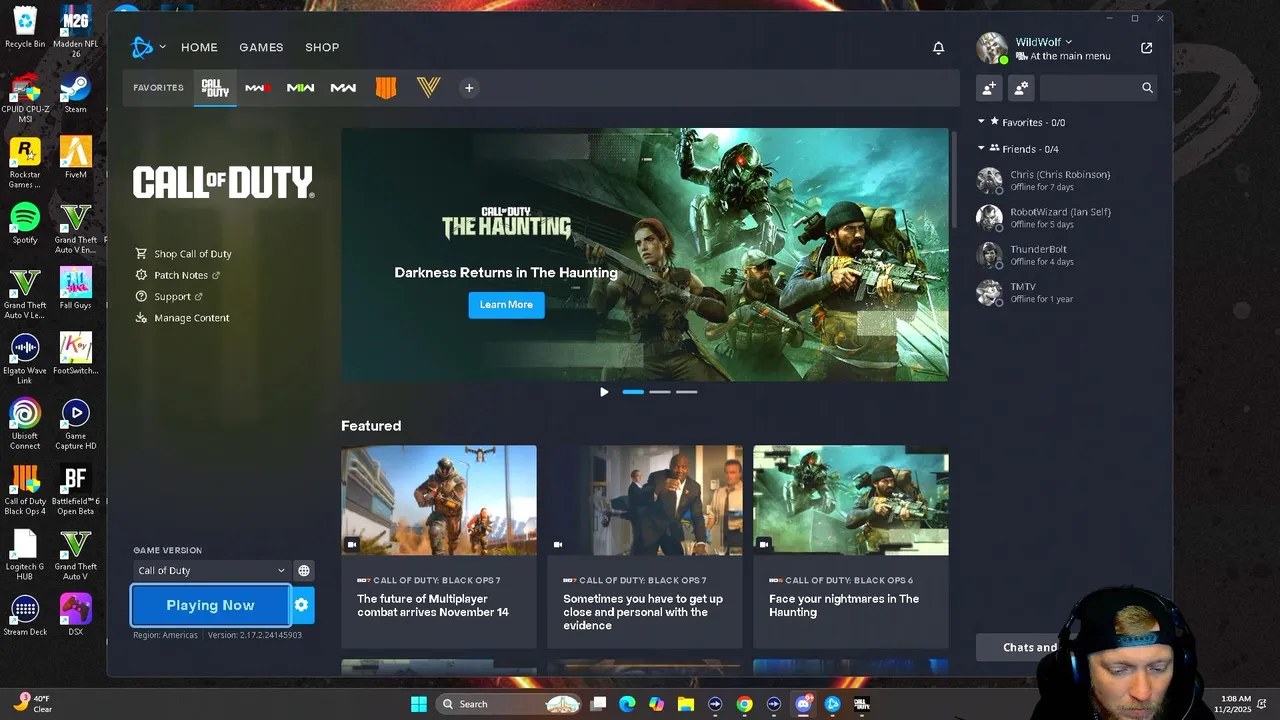Click the FAVORITES label
The width and height of the screenshot is (1280, 720).
[x=159, y=88]
